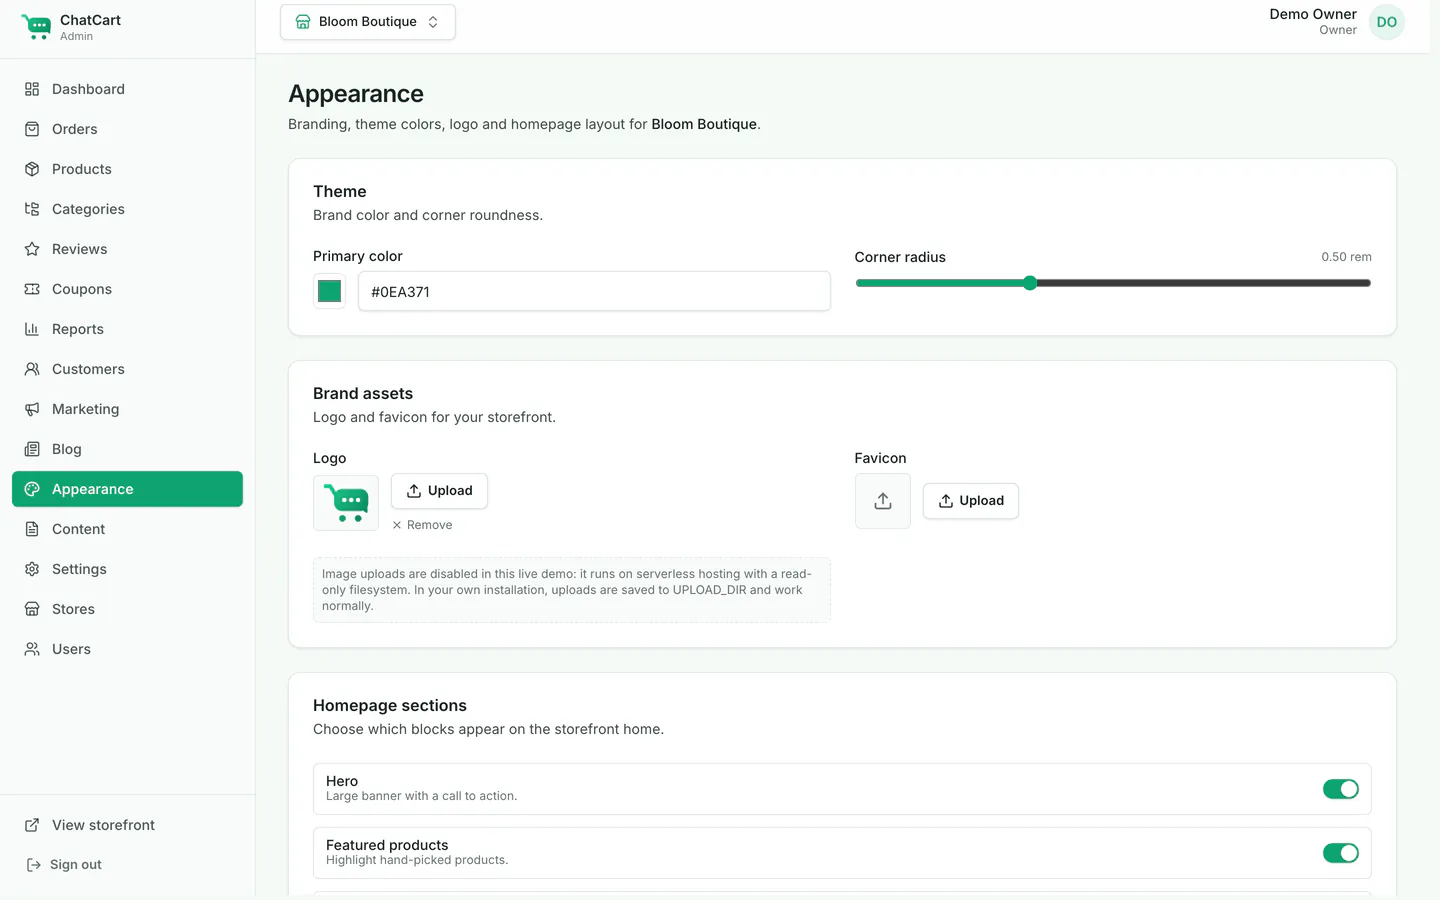The image size is (1440, 900).
Task: Click the Customers person icon
Action: pos(32,369)
